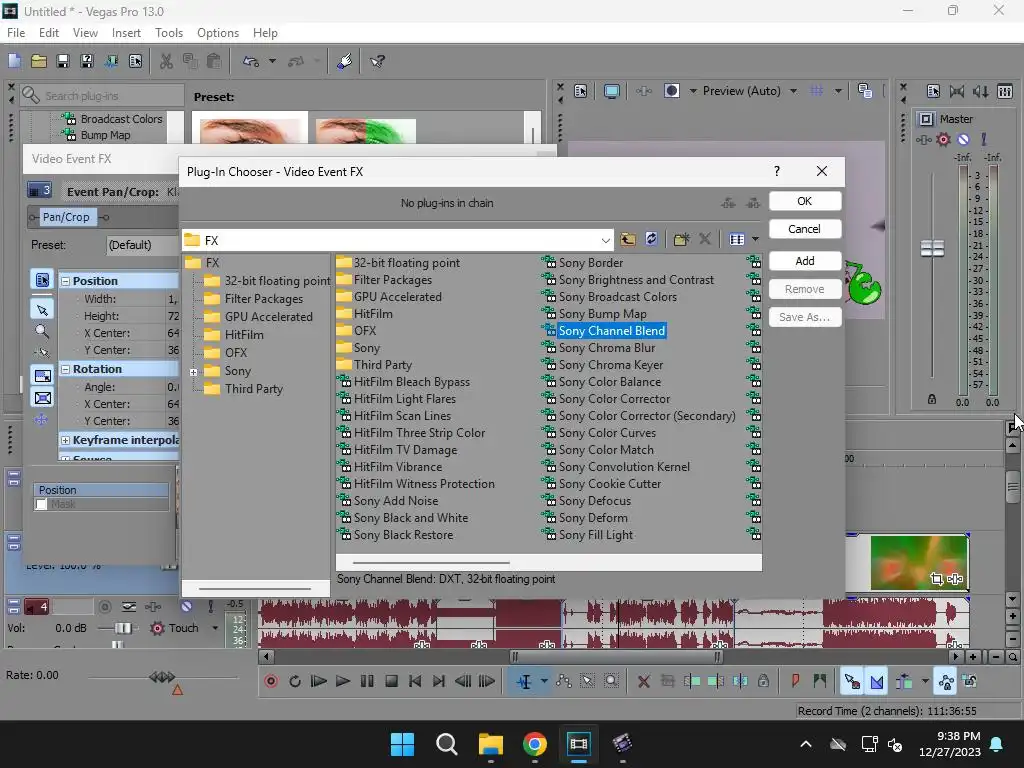Expand the Sony folder in tree

point(193,372)
